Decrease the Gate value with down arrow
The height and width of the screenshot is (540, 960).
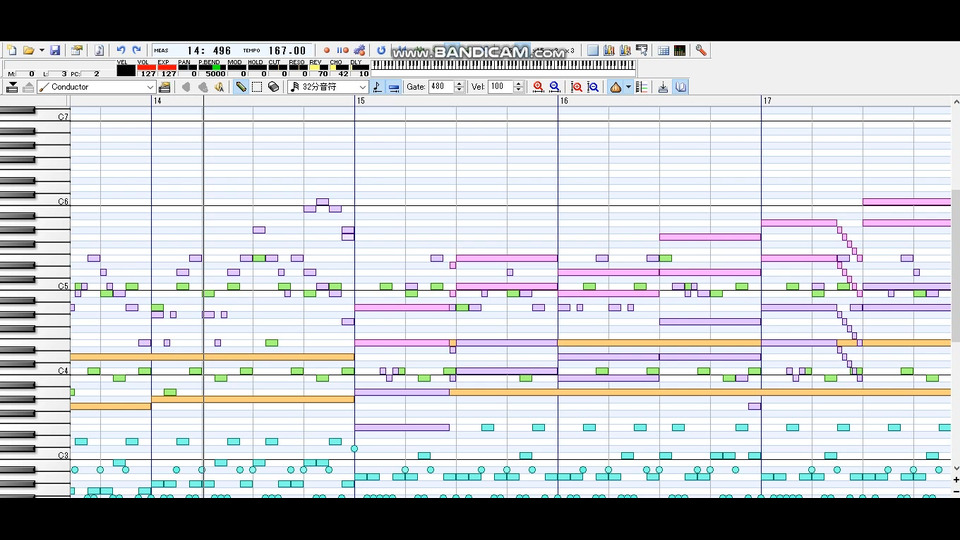point(459,90)
